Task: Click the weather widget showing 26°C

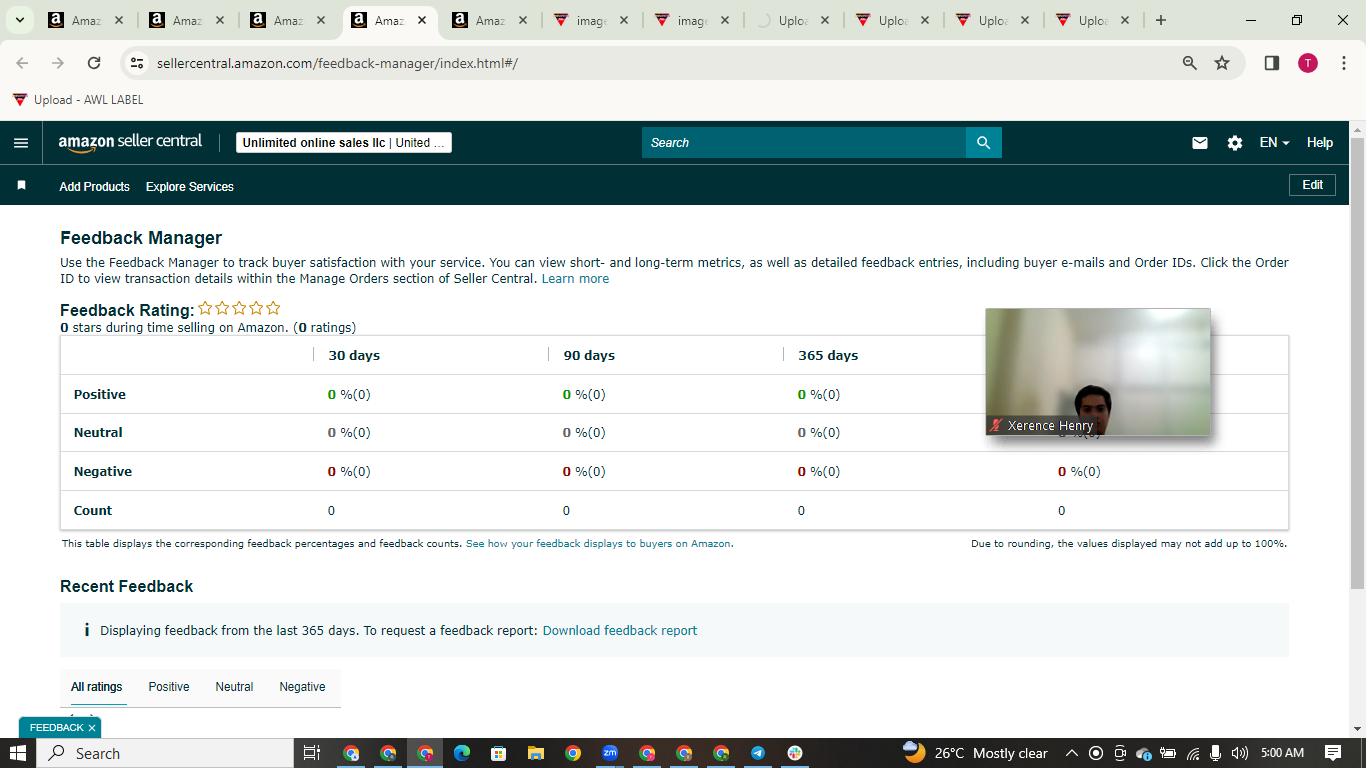Action: [x=975, y=753]
